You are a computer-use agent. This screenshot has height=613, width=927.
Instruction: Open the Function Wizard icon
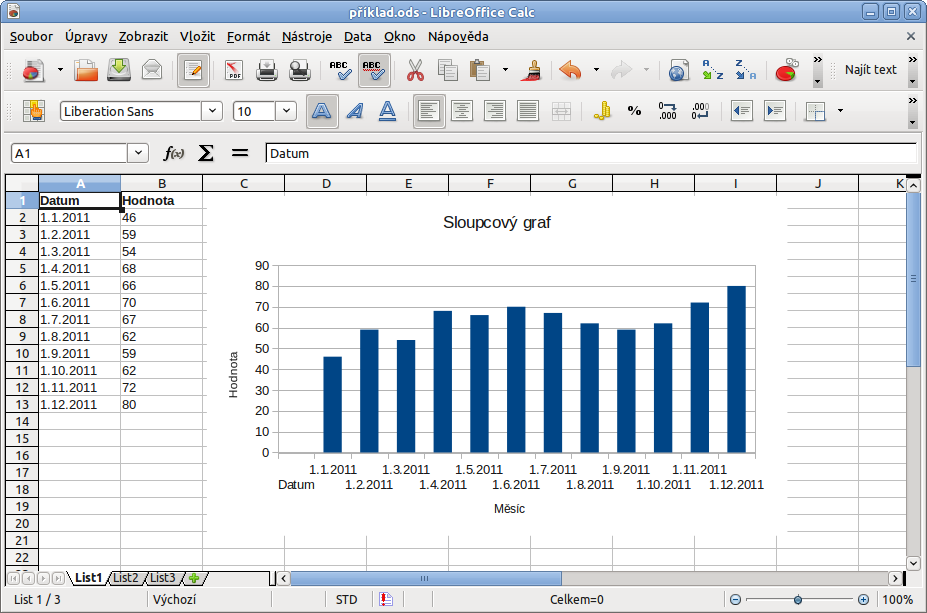pos(174,154)
